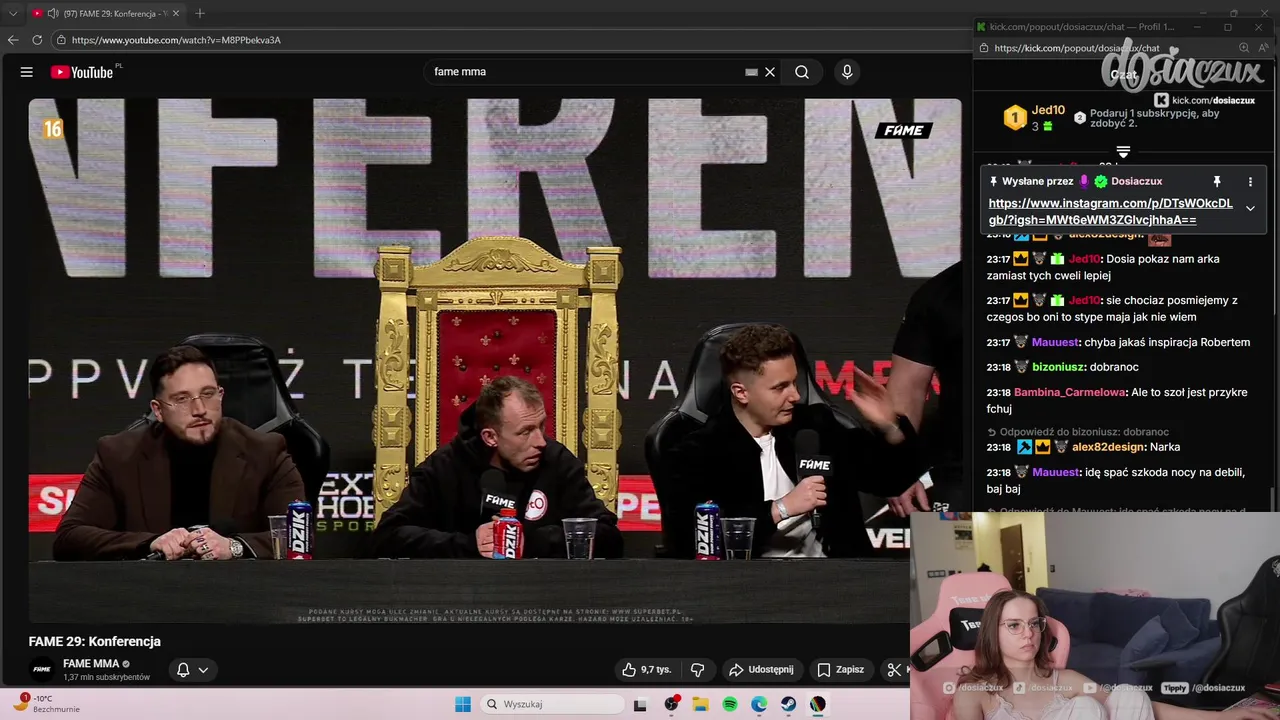Screen dimensions: 1280x720
Task: Run search with the magnifier button
Action: click(x=802, y=72)
